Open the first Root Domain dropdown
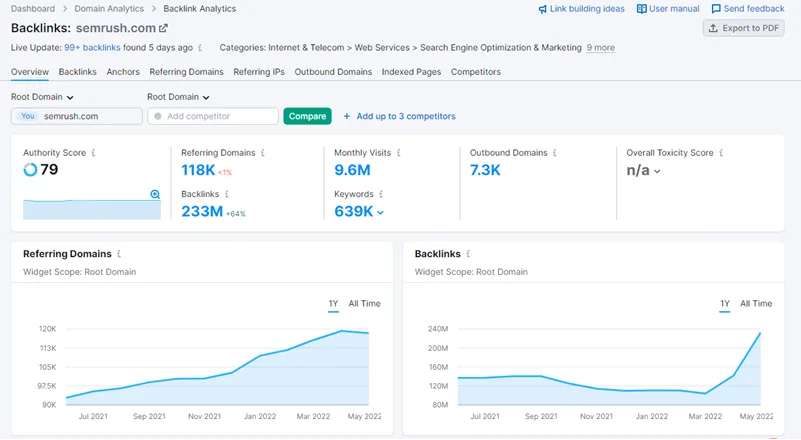The height and width of the screenshot is (440, 801). (x=43, y=97)
